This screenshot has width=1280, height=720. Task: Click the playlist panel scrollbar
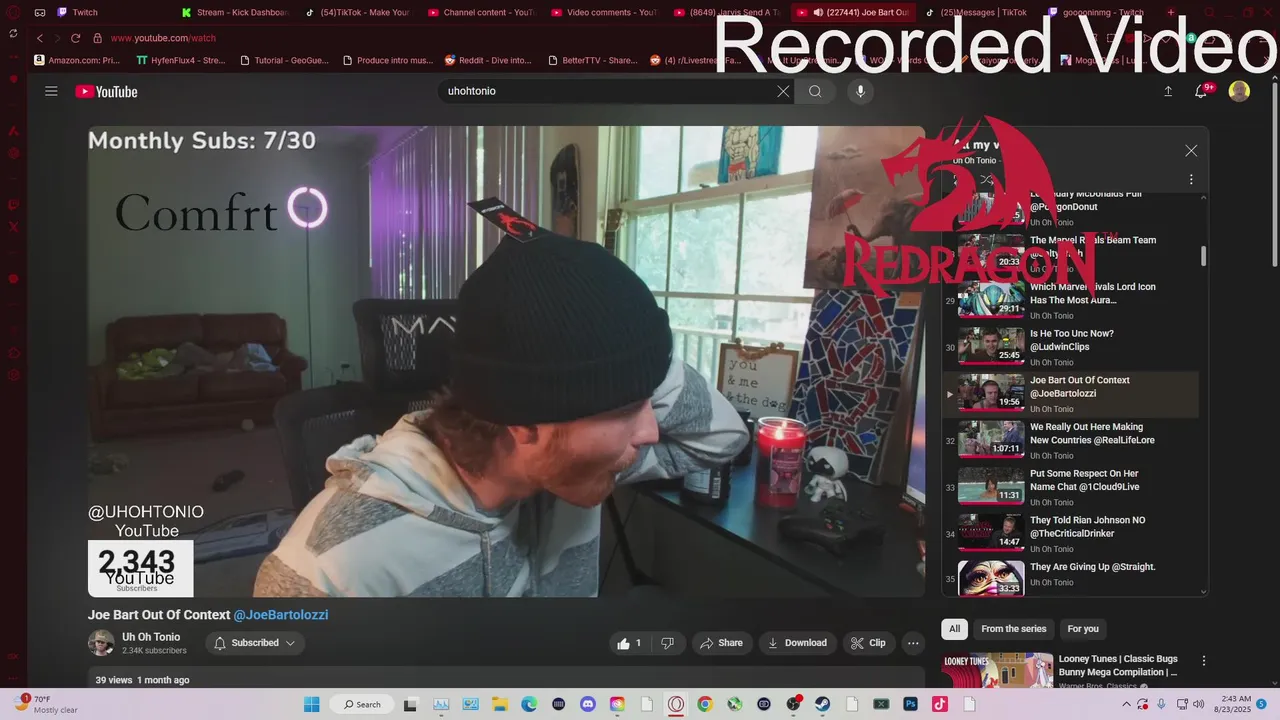click(1203, 256)
